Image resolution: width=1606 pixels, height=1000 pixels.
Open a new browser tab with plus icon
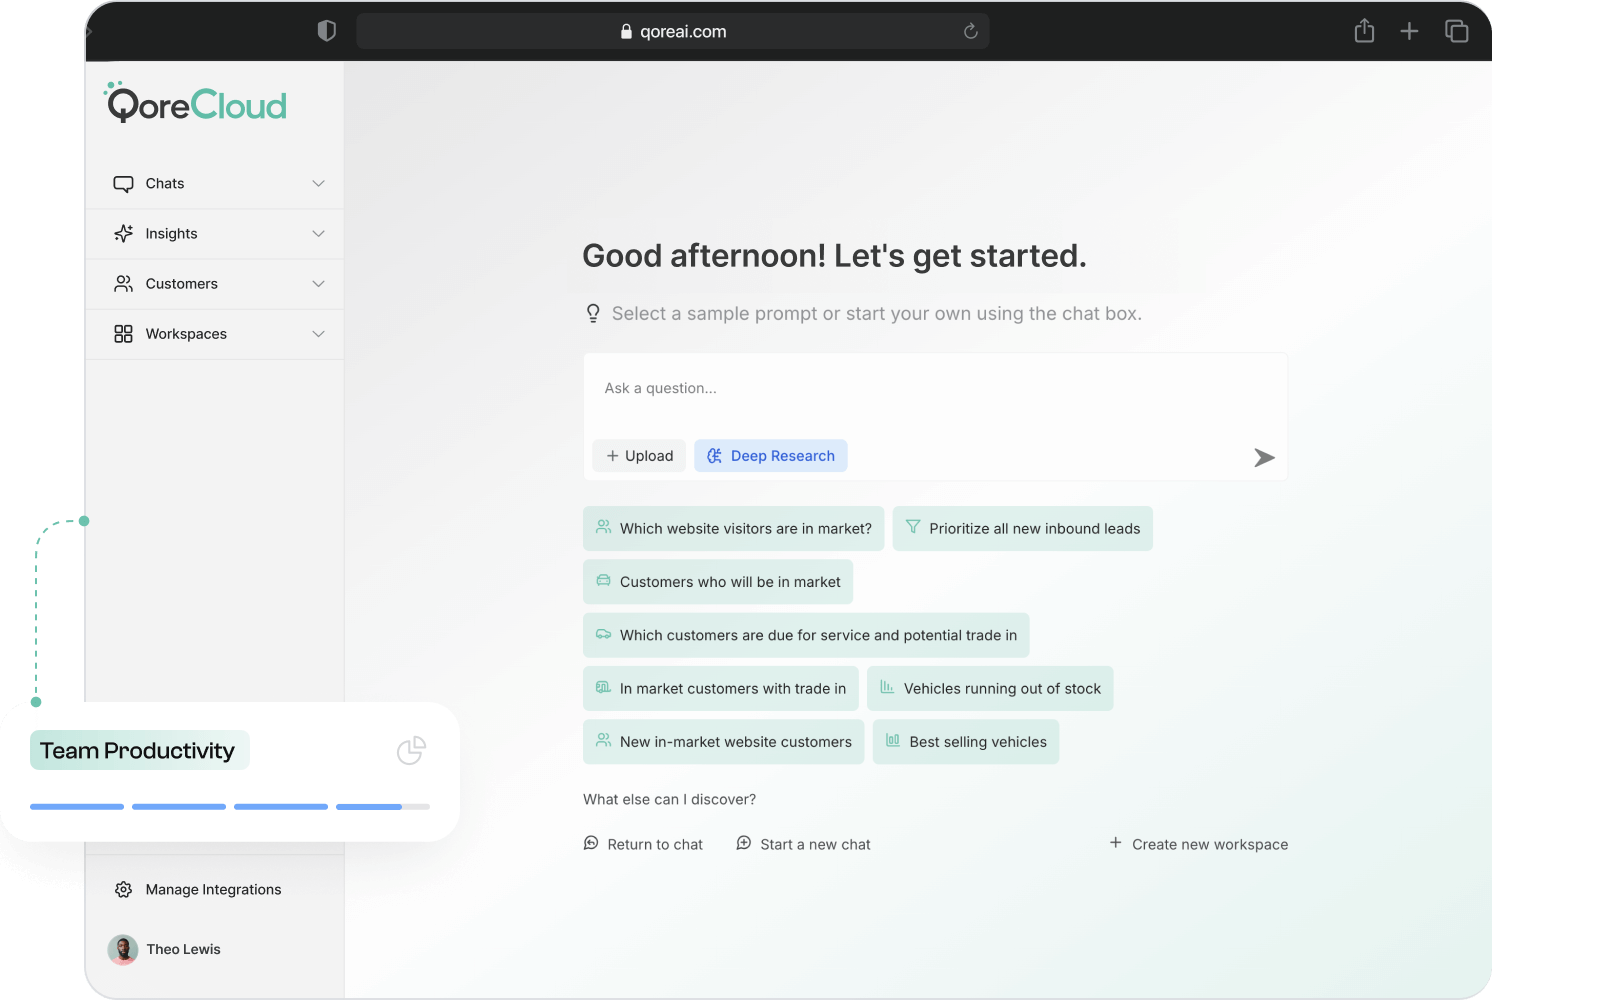coord(1409,31)
